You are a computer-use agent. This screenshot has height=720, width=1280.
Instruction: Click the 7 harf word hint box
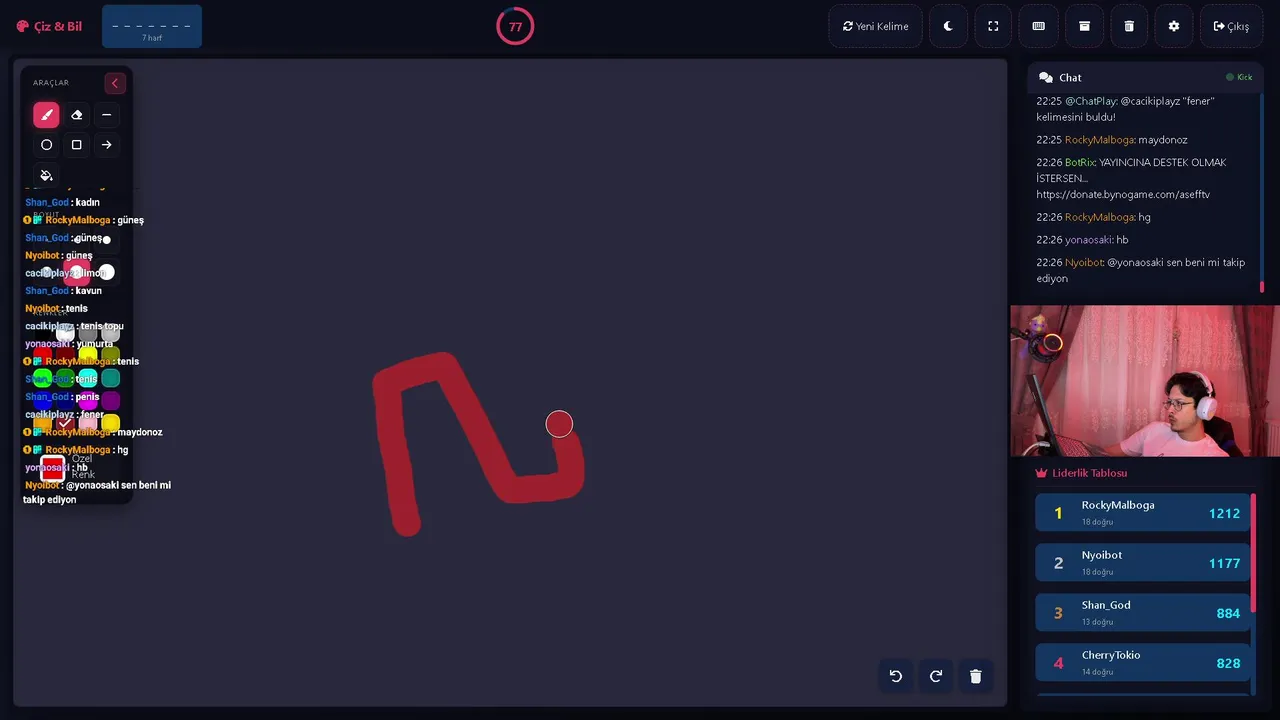coord(152,26)
